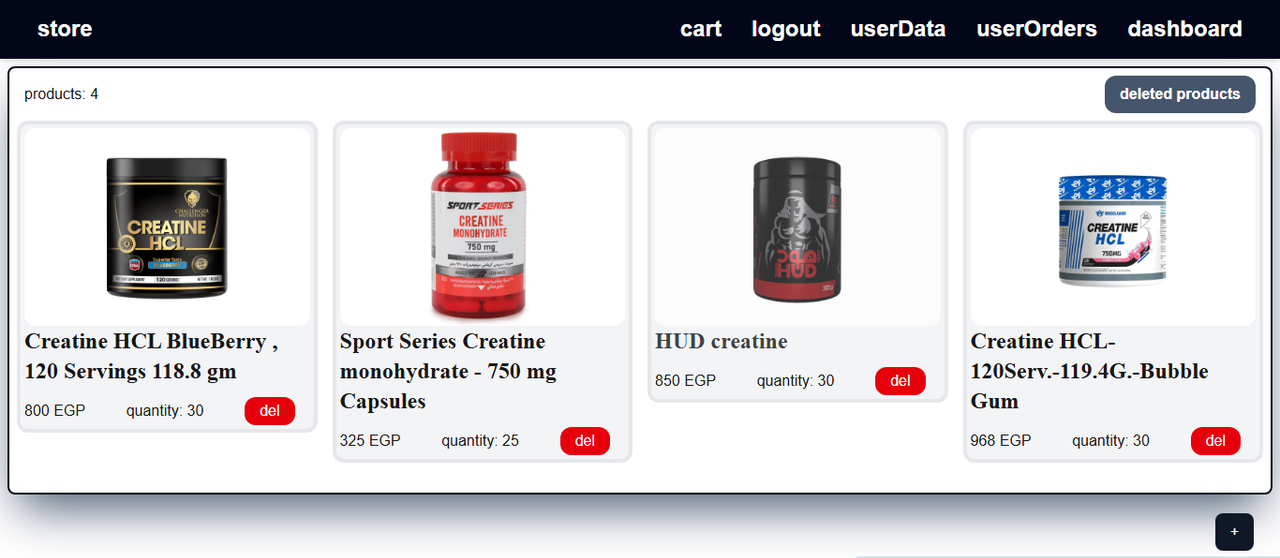Click the plus add-product button
1280x558 pixels.
(1234, 531)
